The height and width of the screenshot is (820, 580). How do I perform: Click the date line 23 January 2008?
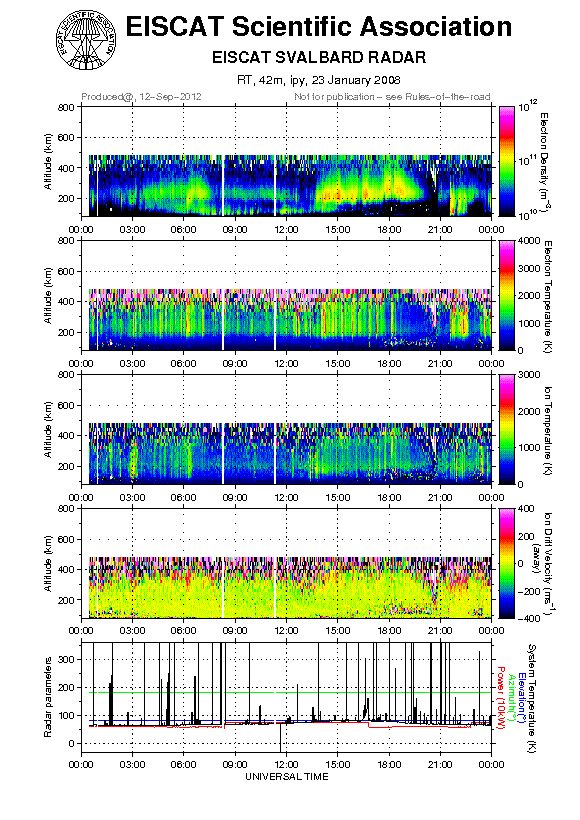tap(319, 80)
